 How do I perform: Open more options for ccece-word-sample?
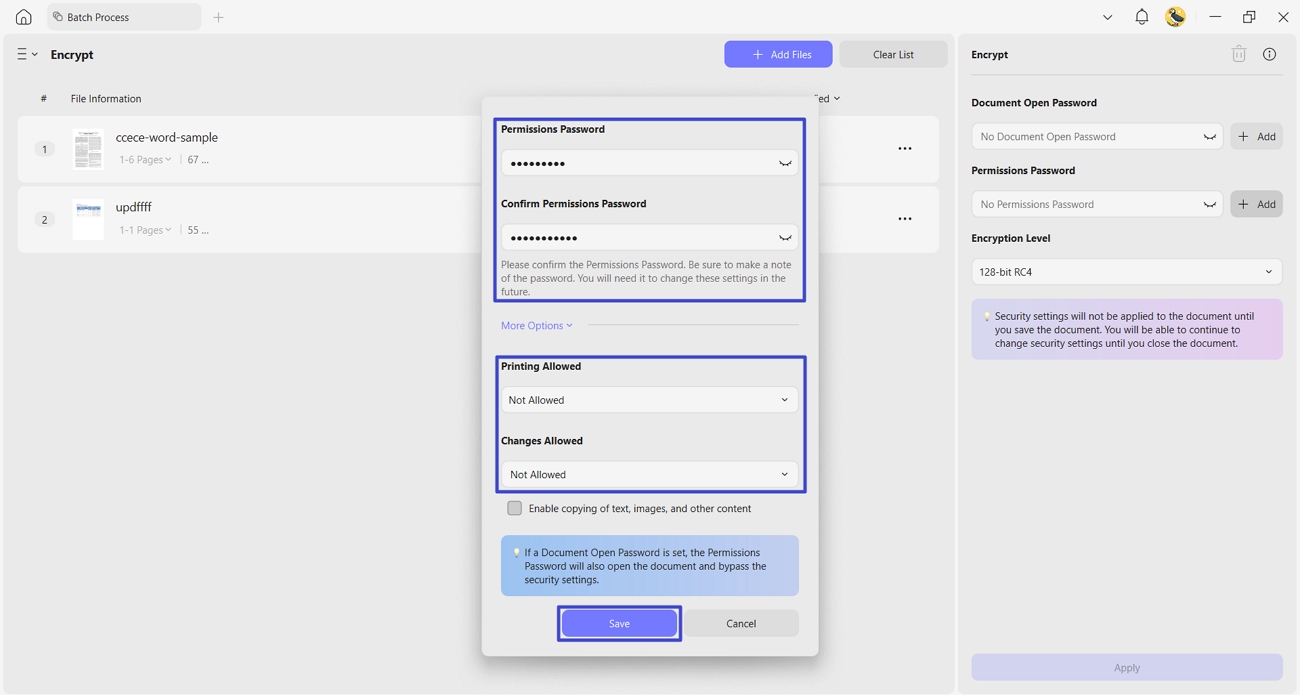[905, 148]
